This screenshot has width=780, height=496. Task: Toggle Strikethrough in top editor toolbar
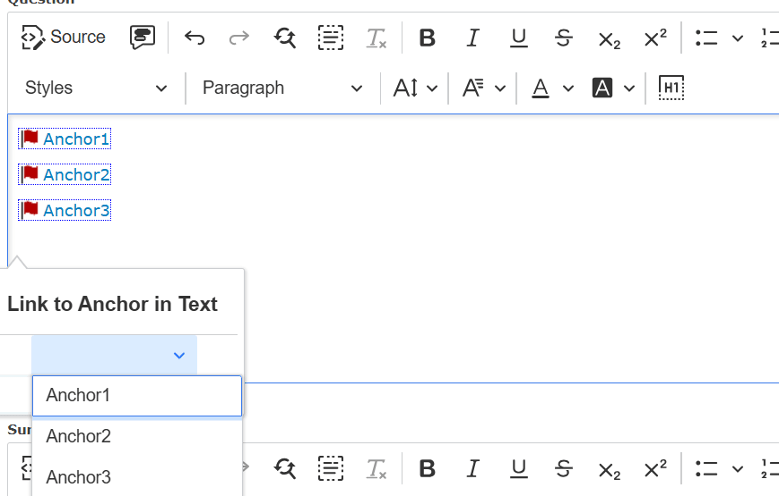[564, 38]
